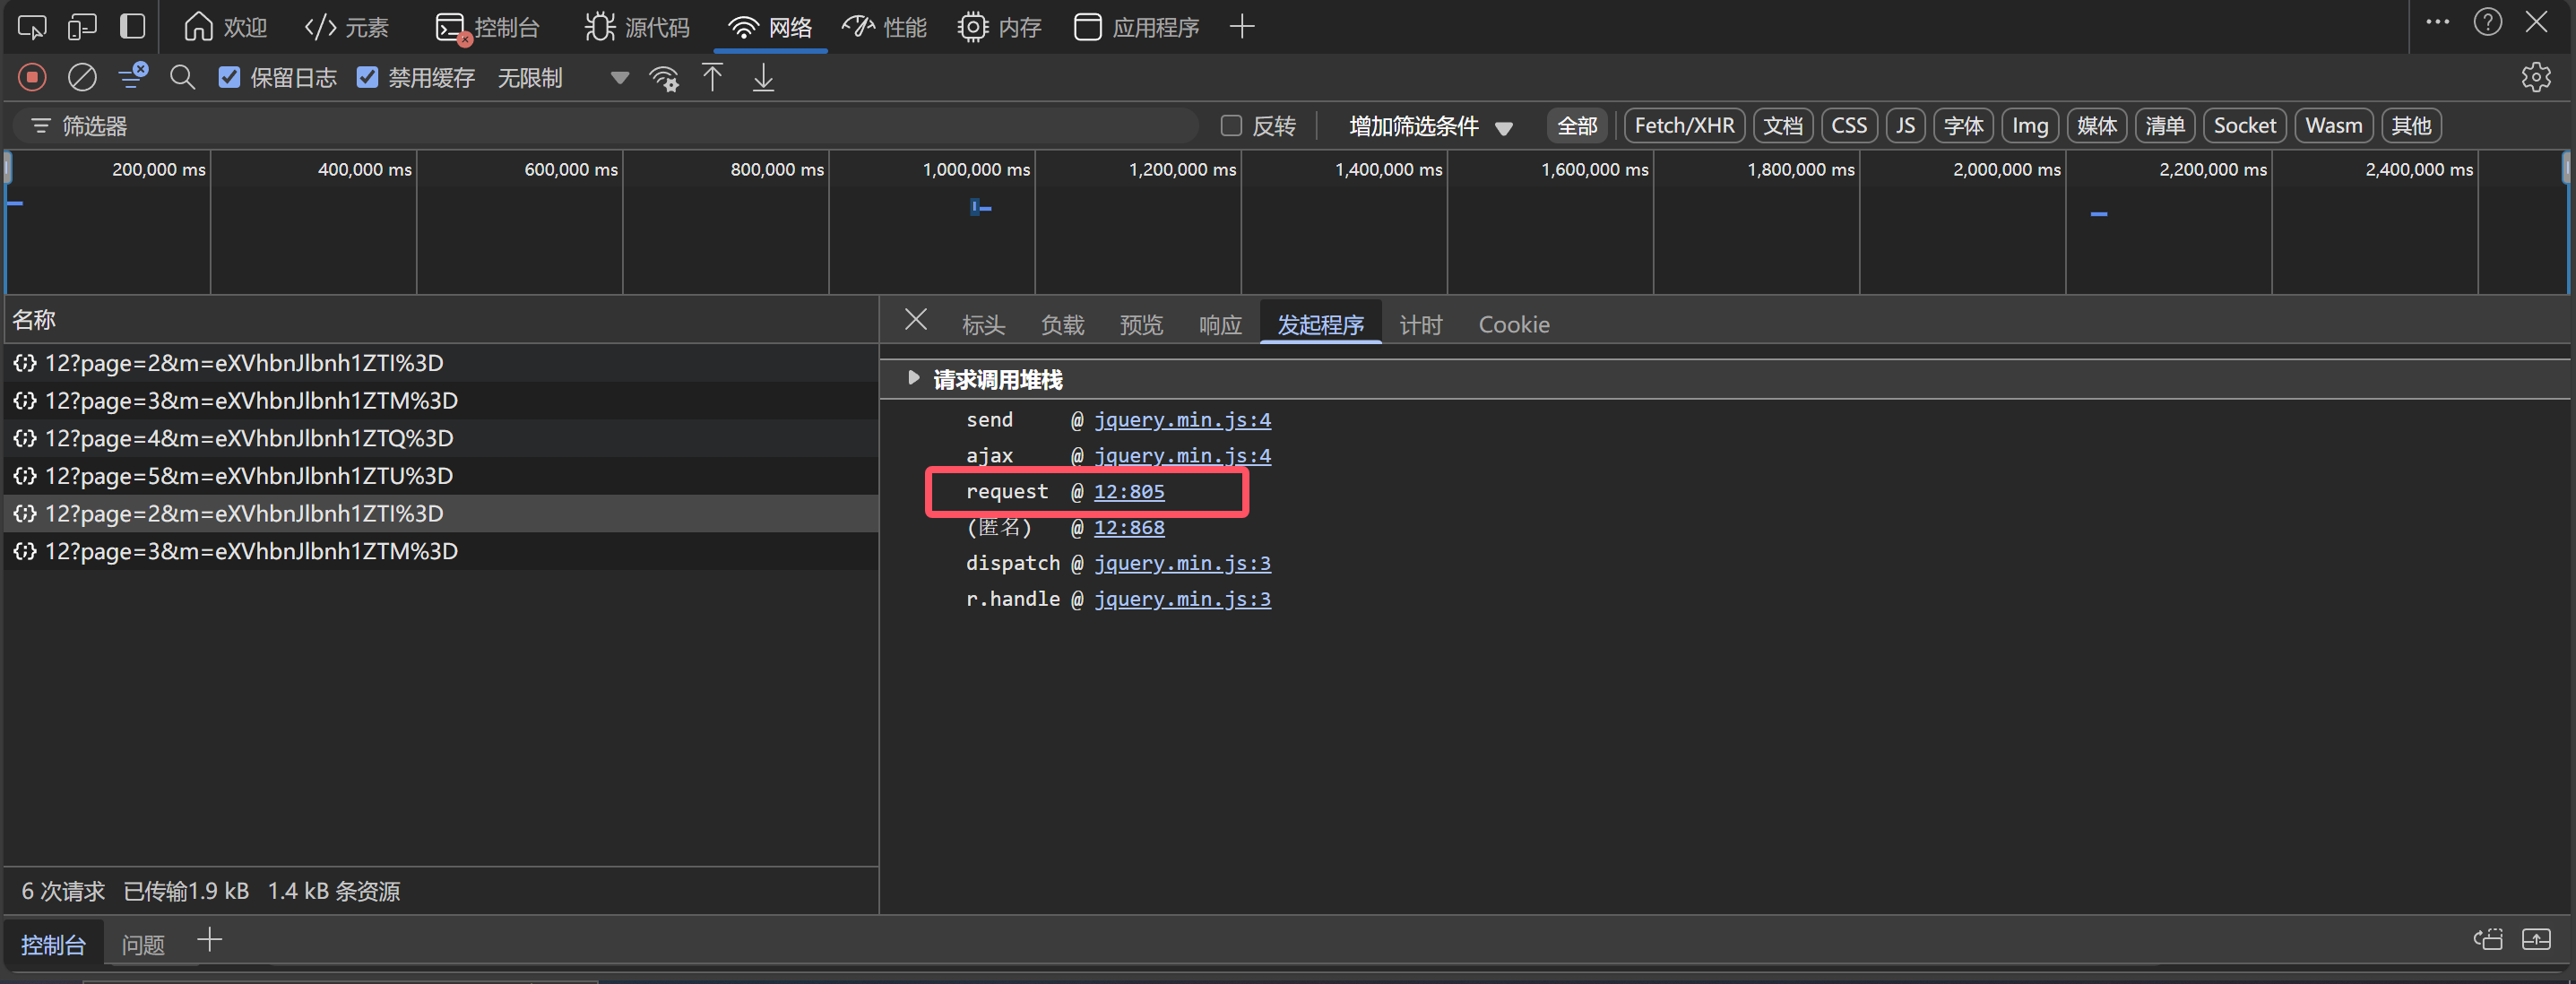Screen dimensions: 2576x984
Task: Click the record network log icon
Action: point(32,77)
